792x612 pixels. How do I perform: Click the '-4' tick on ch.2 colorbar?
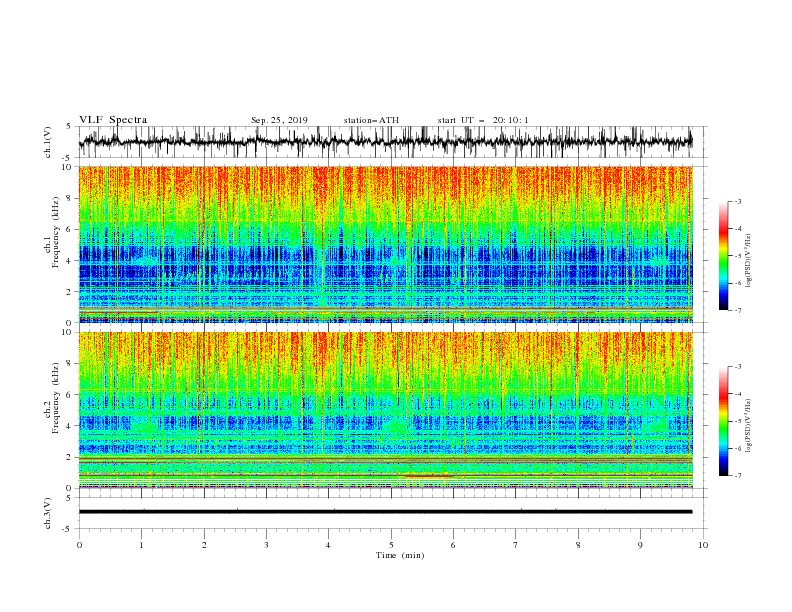pyautogui.click(x=738, y=394)
